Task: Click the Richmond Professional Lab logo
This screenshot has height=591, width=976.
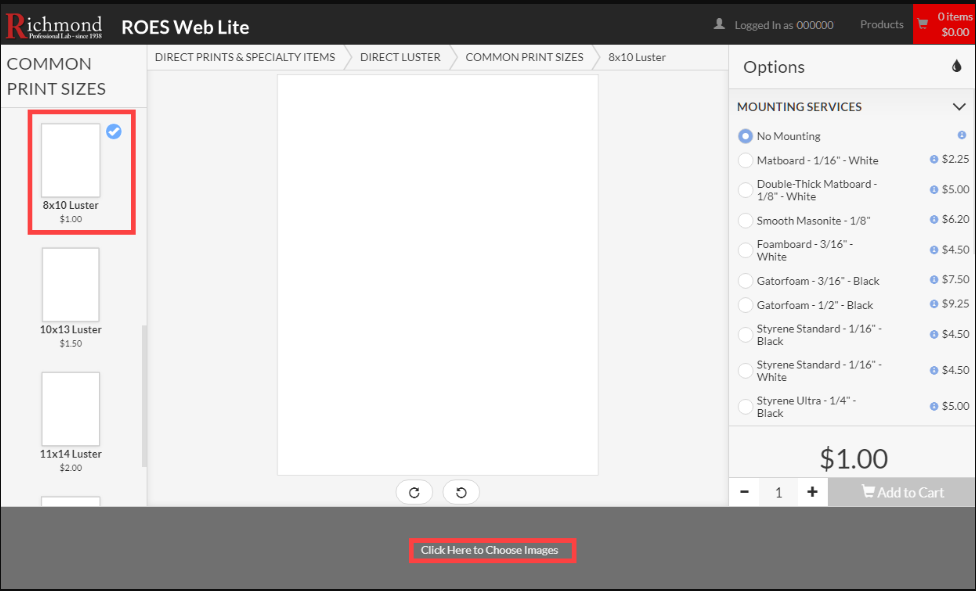Action: (x=53, y=24)
